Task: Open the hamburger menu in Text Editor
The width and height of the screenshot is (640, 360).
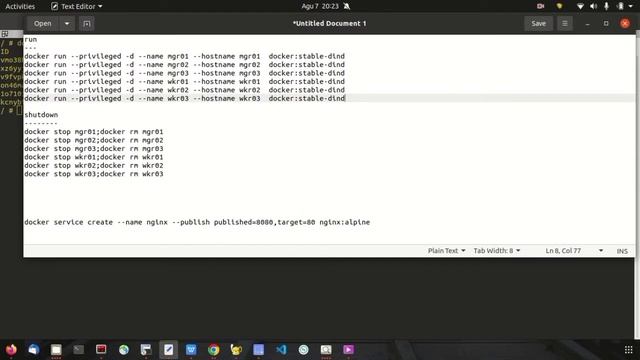Action: 565,24
